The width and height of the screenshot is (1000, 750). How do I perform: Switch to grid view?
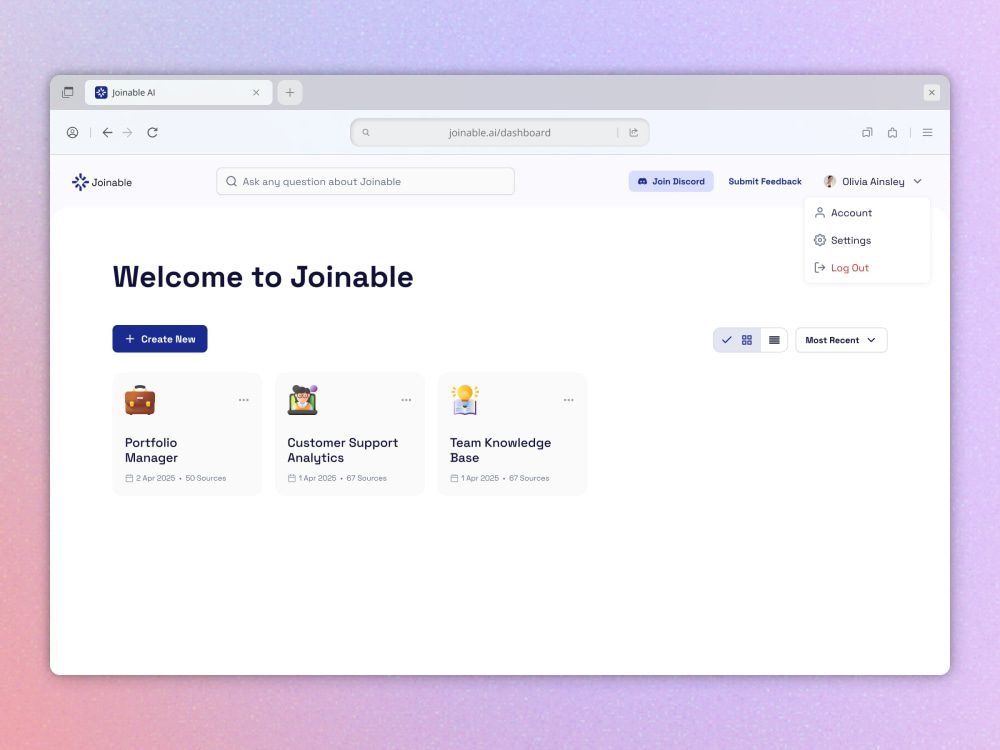pyautogui.click(x=737, y=341)
